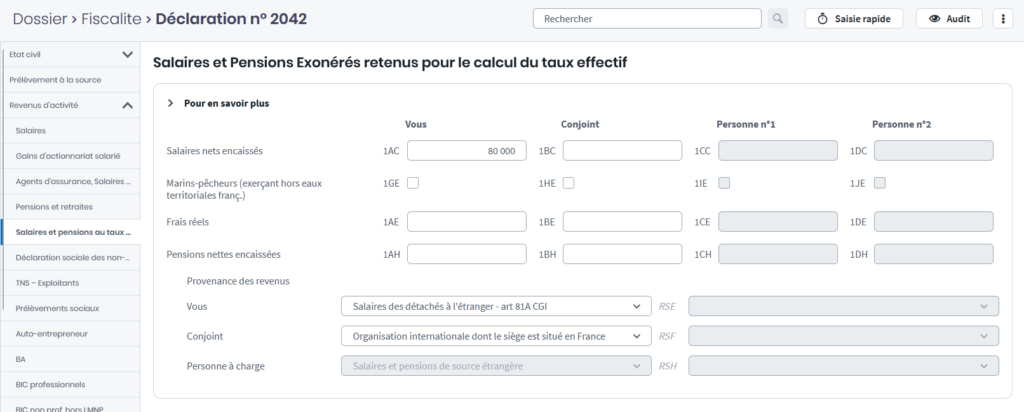Viewport: 1024px width, 412px height.
Task: Click the 1AC Salaires nets encaissés field
Action: click(x=466, y=151)
